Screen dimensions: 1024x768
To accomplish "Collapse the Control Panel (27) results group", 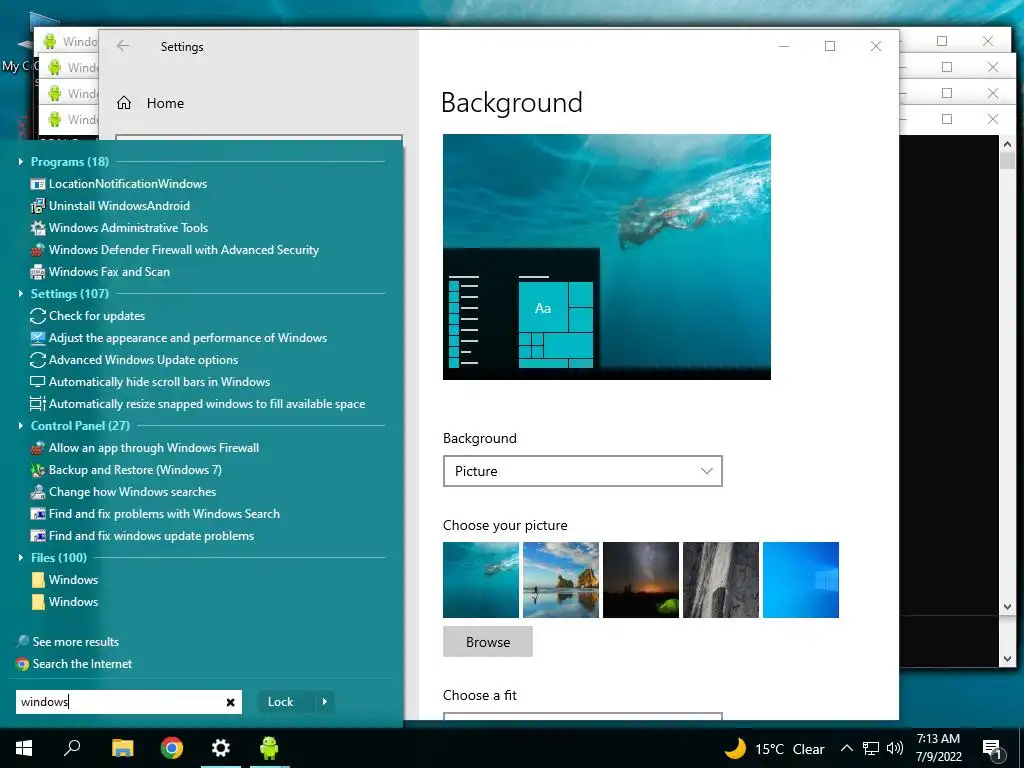I will click(20, 426).
